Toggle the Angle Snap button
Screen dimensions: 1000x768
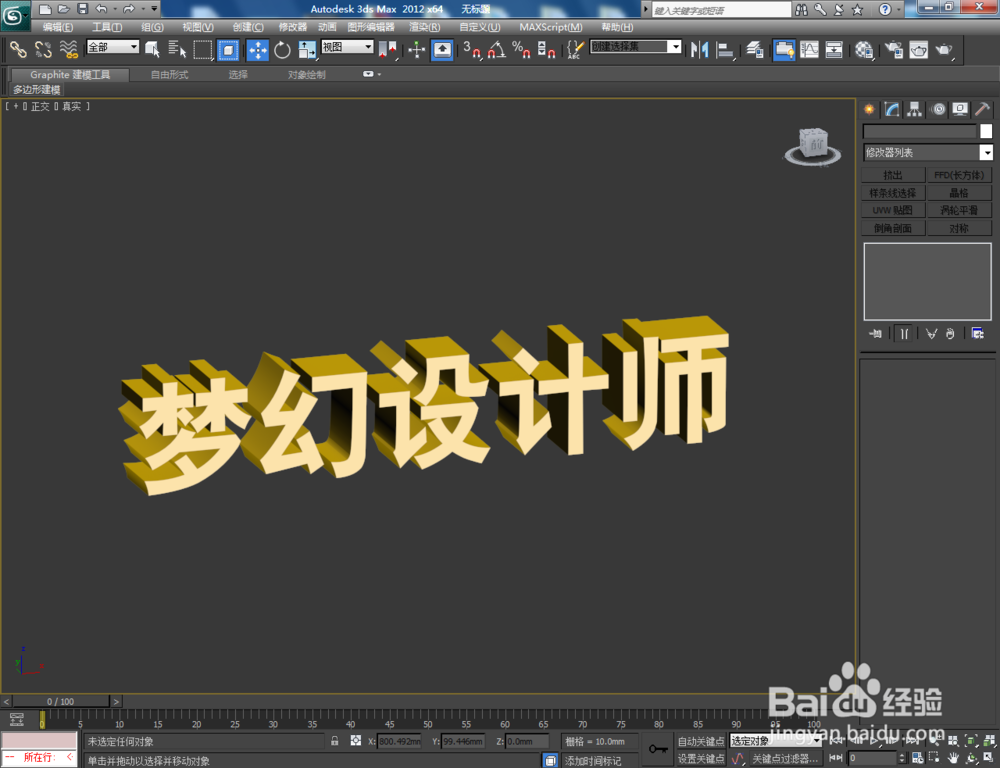(x=497, y=49)
